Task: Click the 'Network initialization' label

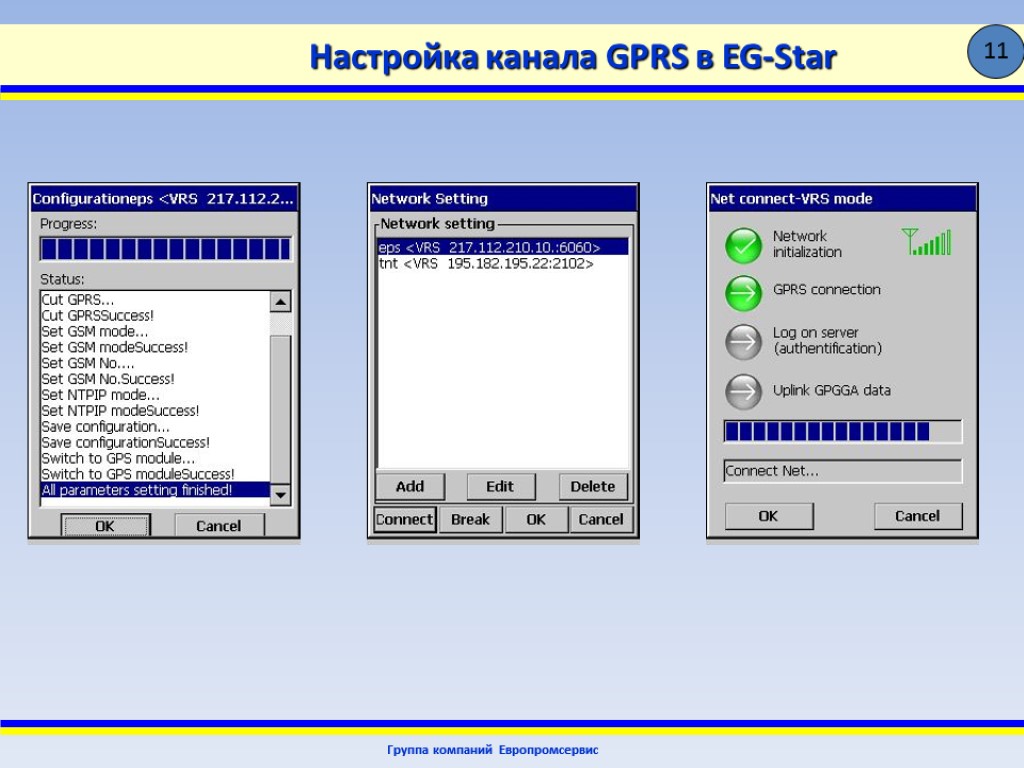Action: (807, 244)
